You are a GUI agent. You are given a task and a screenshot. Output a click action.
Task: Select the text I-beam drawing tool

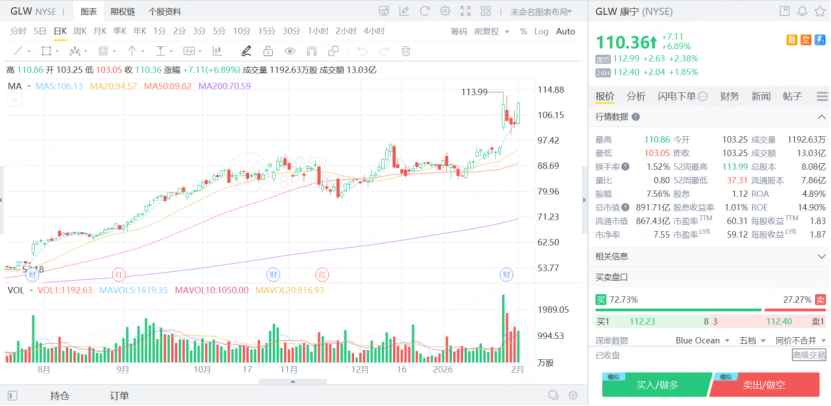[160, 51]
